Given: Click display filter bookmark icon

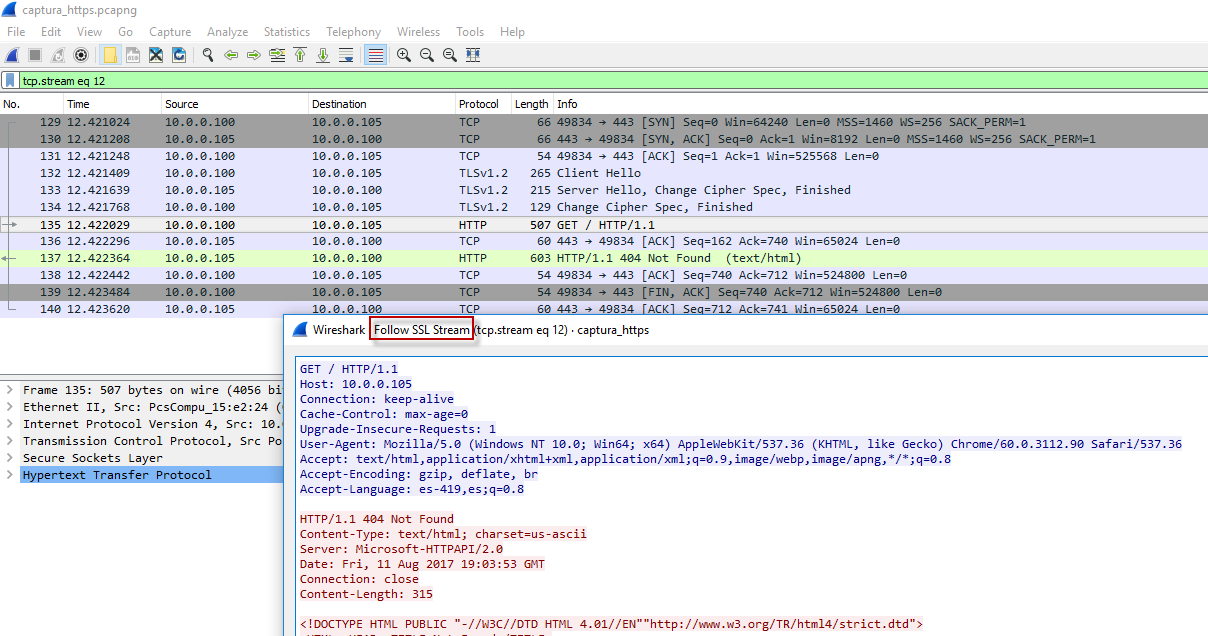Looking at the screenshot, I should pyautogui.click(x=10, y=81).
